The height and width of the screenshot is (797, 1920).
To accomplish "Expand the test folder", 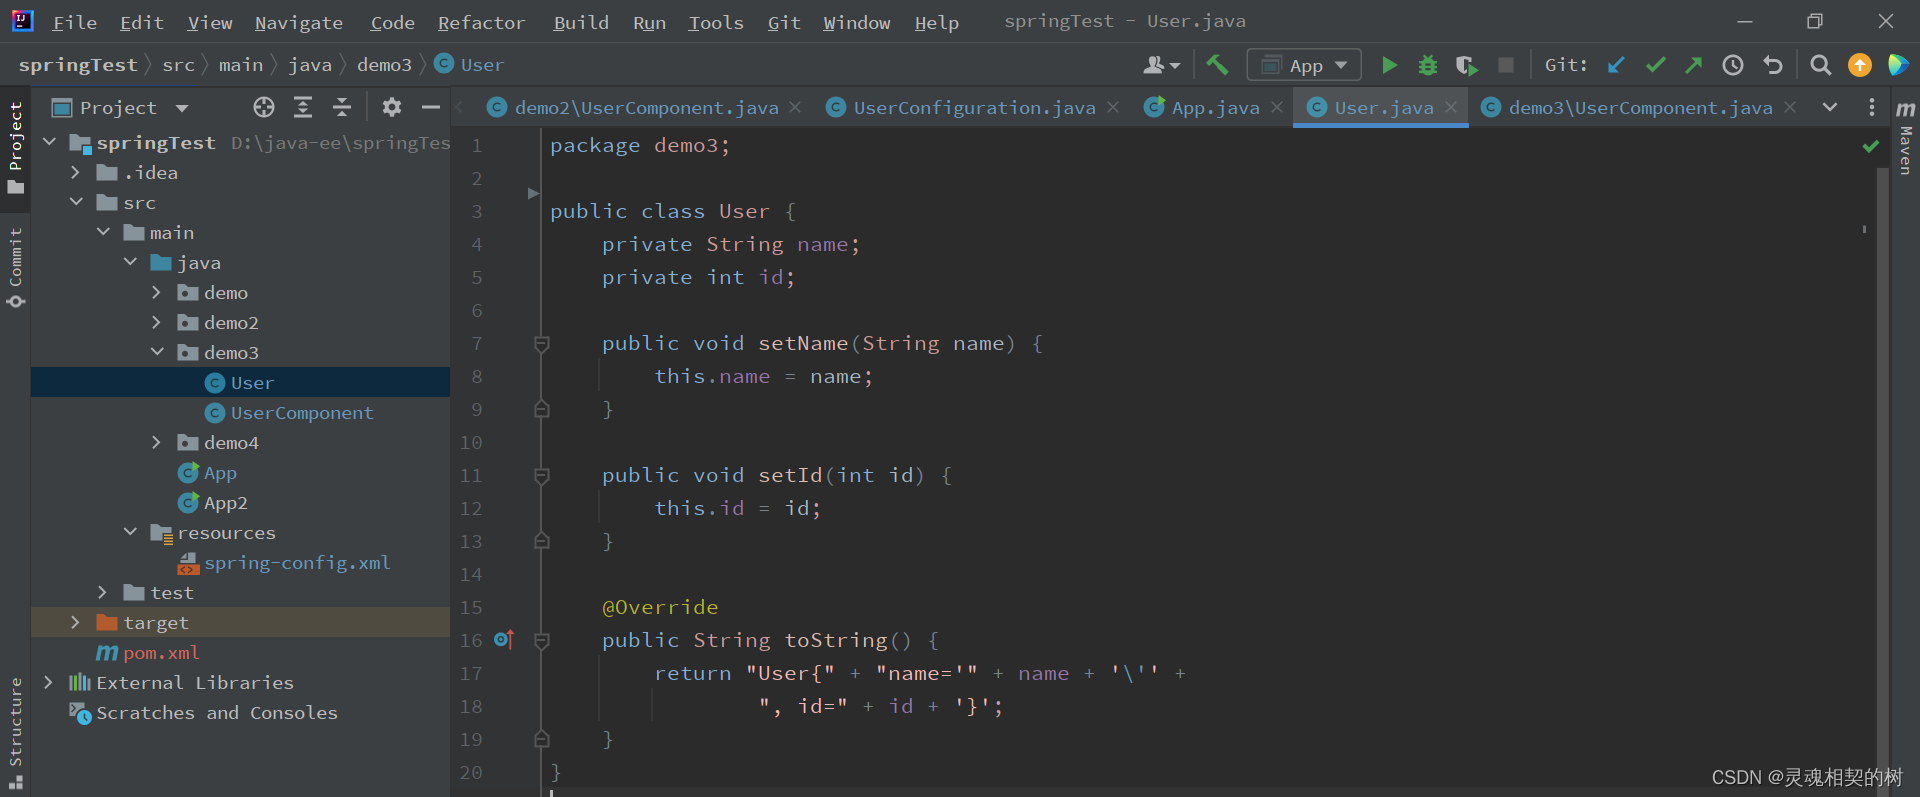I will point(103,592).
